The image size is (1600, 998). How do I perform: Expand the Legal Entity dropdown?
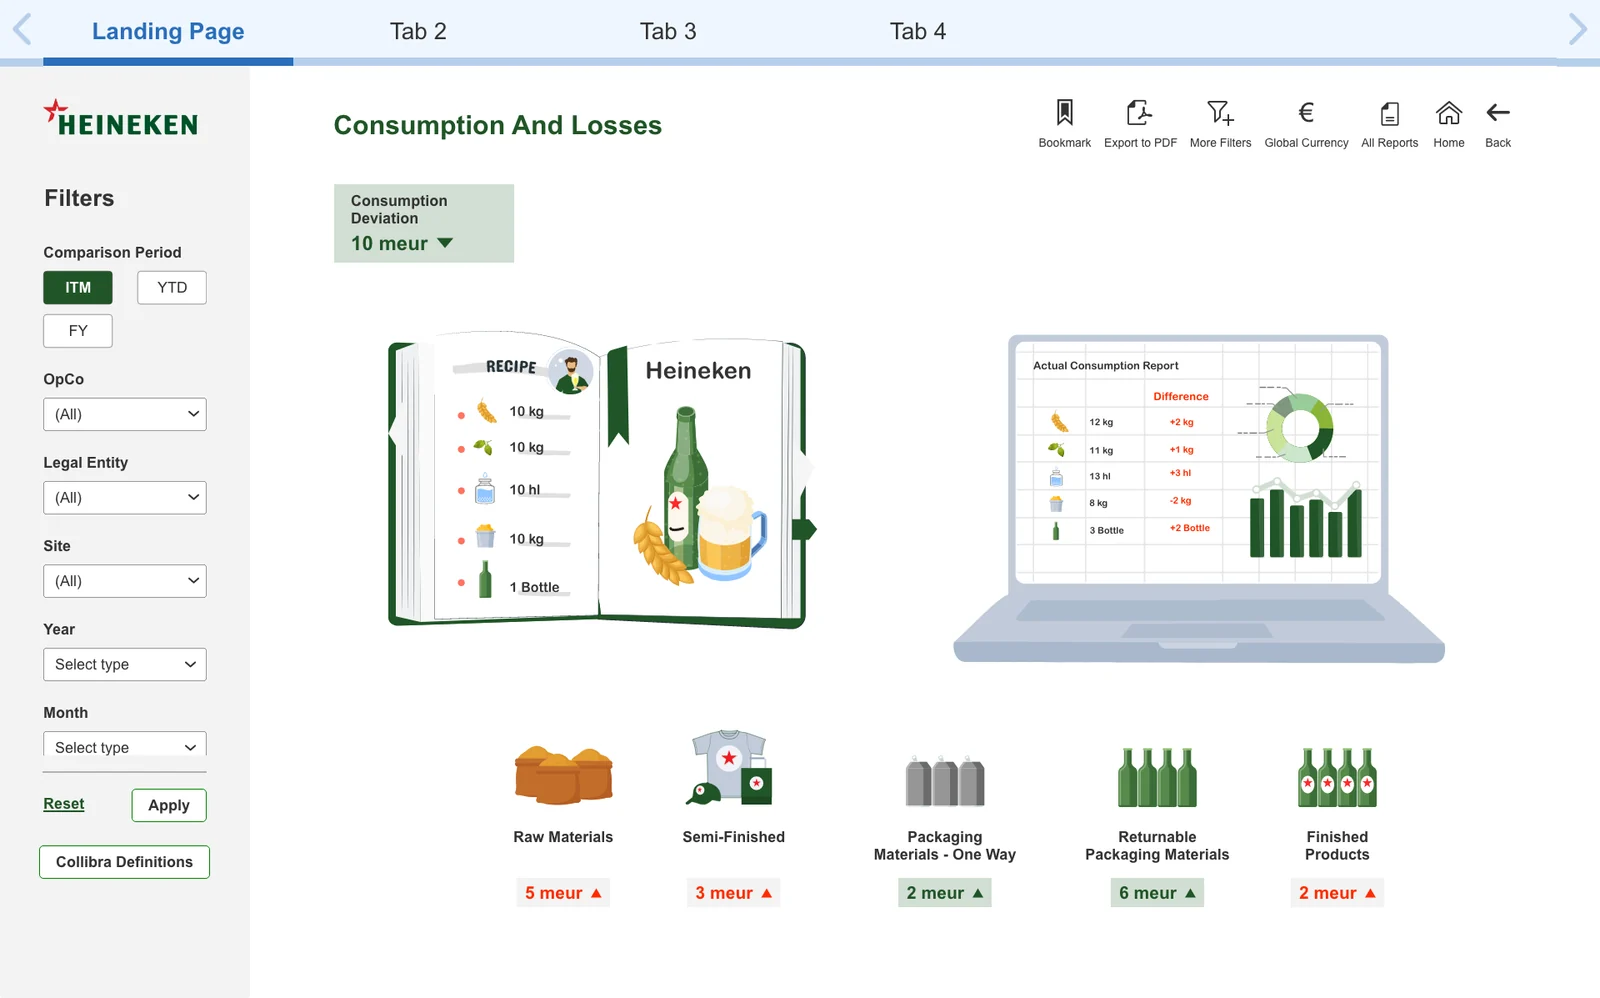[x=125, y=498]
